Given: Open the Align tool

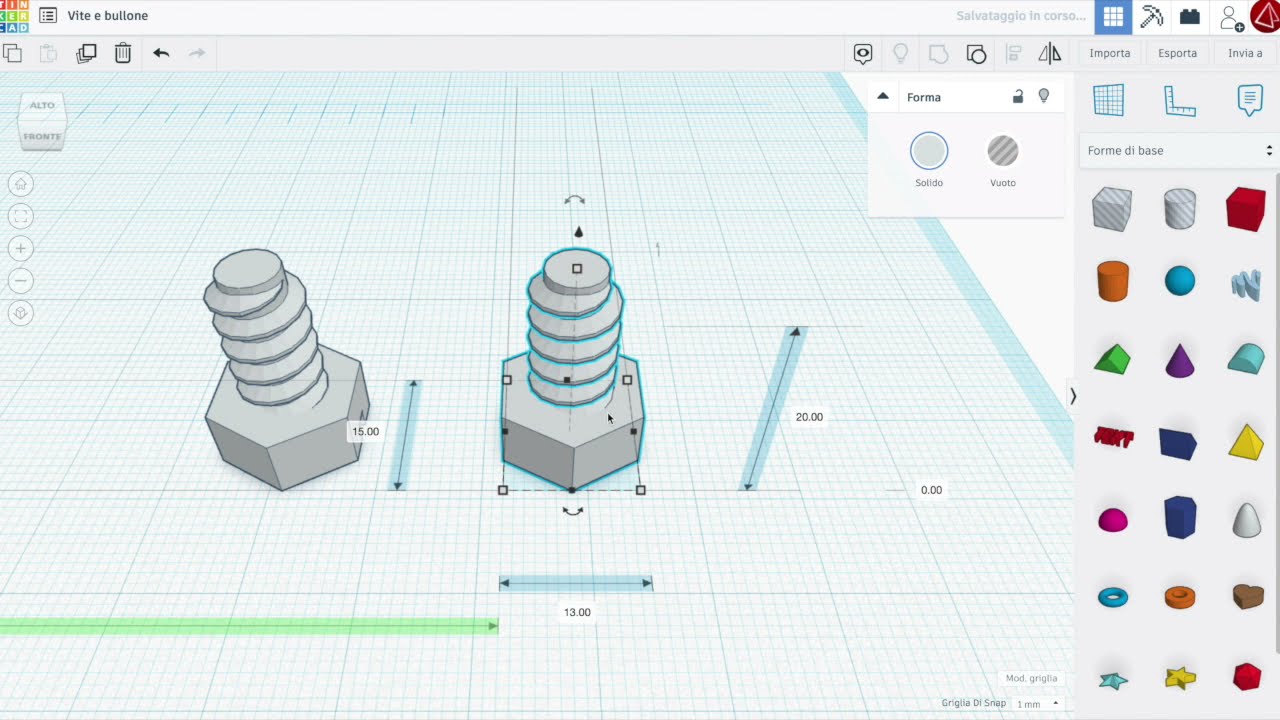Looking at the screenshot, I should pyautogui.click(x=1013, y=53).
